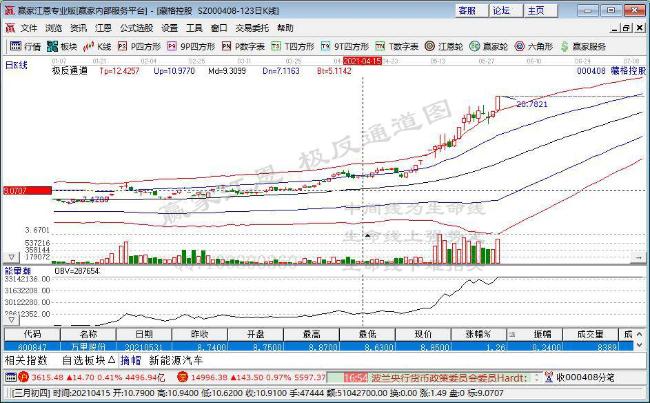Collapse the 能量潮 OBV panel triangle button
The width and height of the screenshot is (650, 403).
pos(11,320)
